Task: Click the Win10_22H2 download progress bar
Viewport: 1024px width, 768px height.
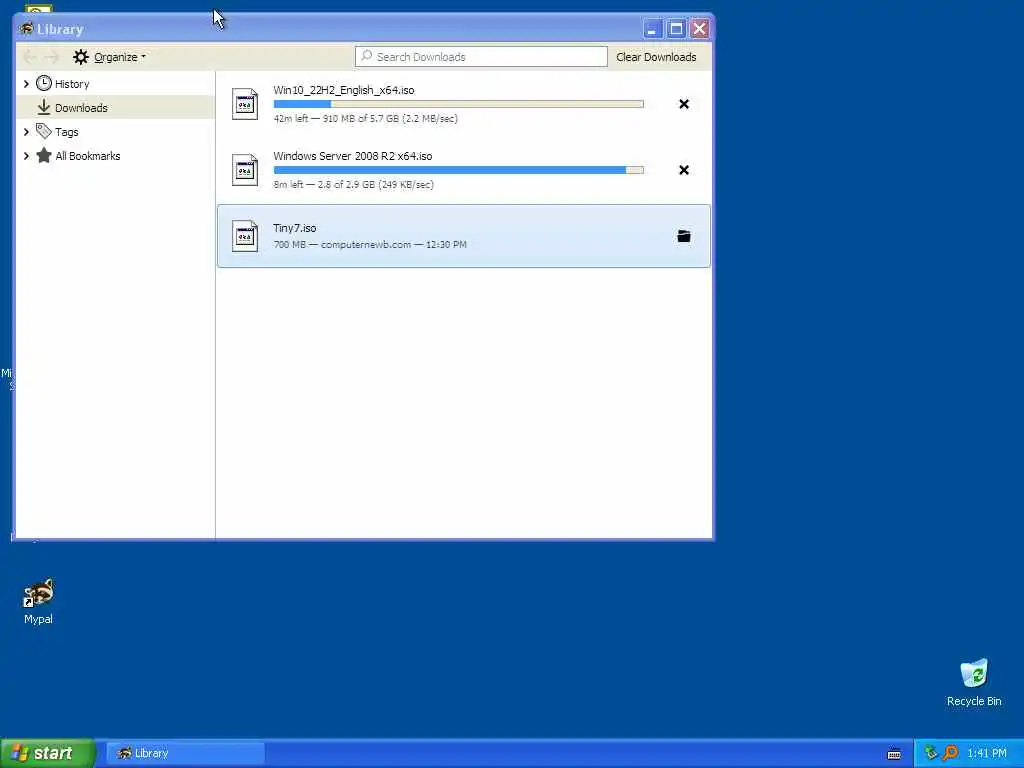Action: [458, 104]
